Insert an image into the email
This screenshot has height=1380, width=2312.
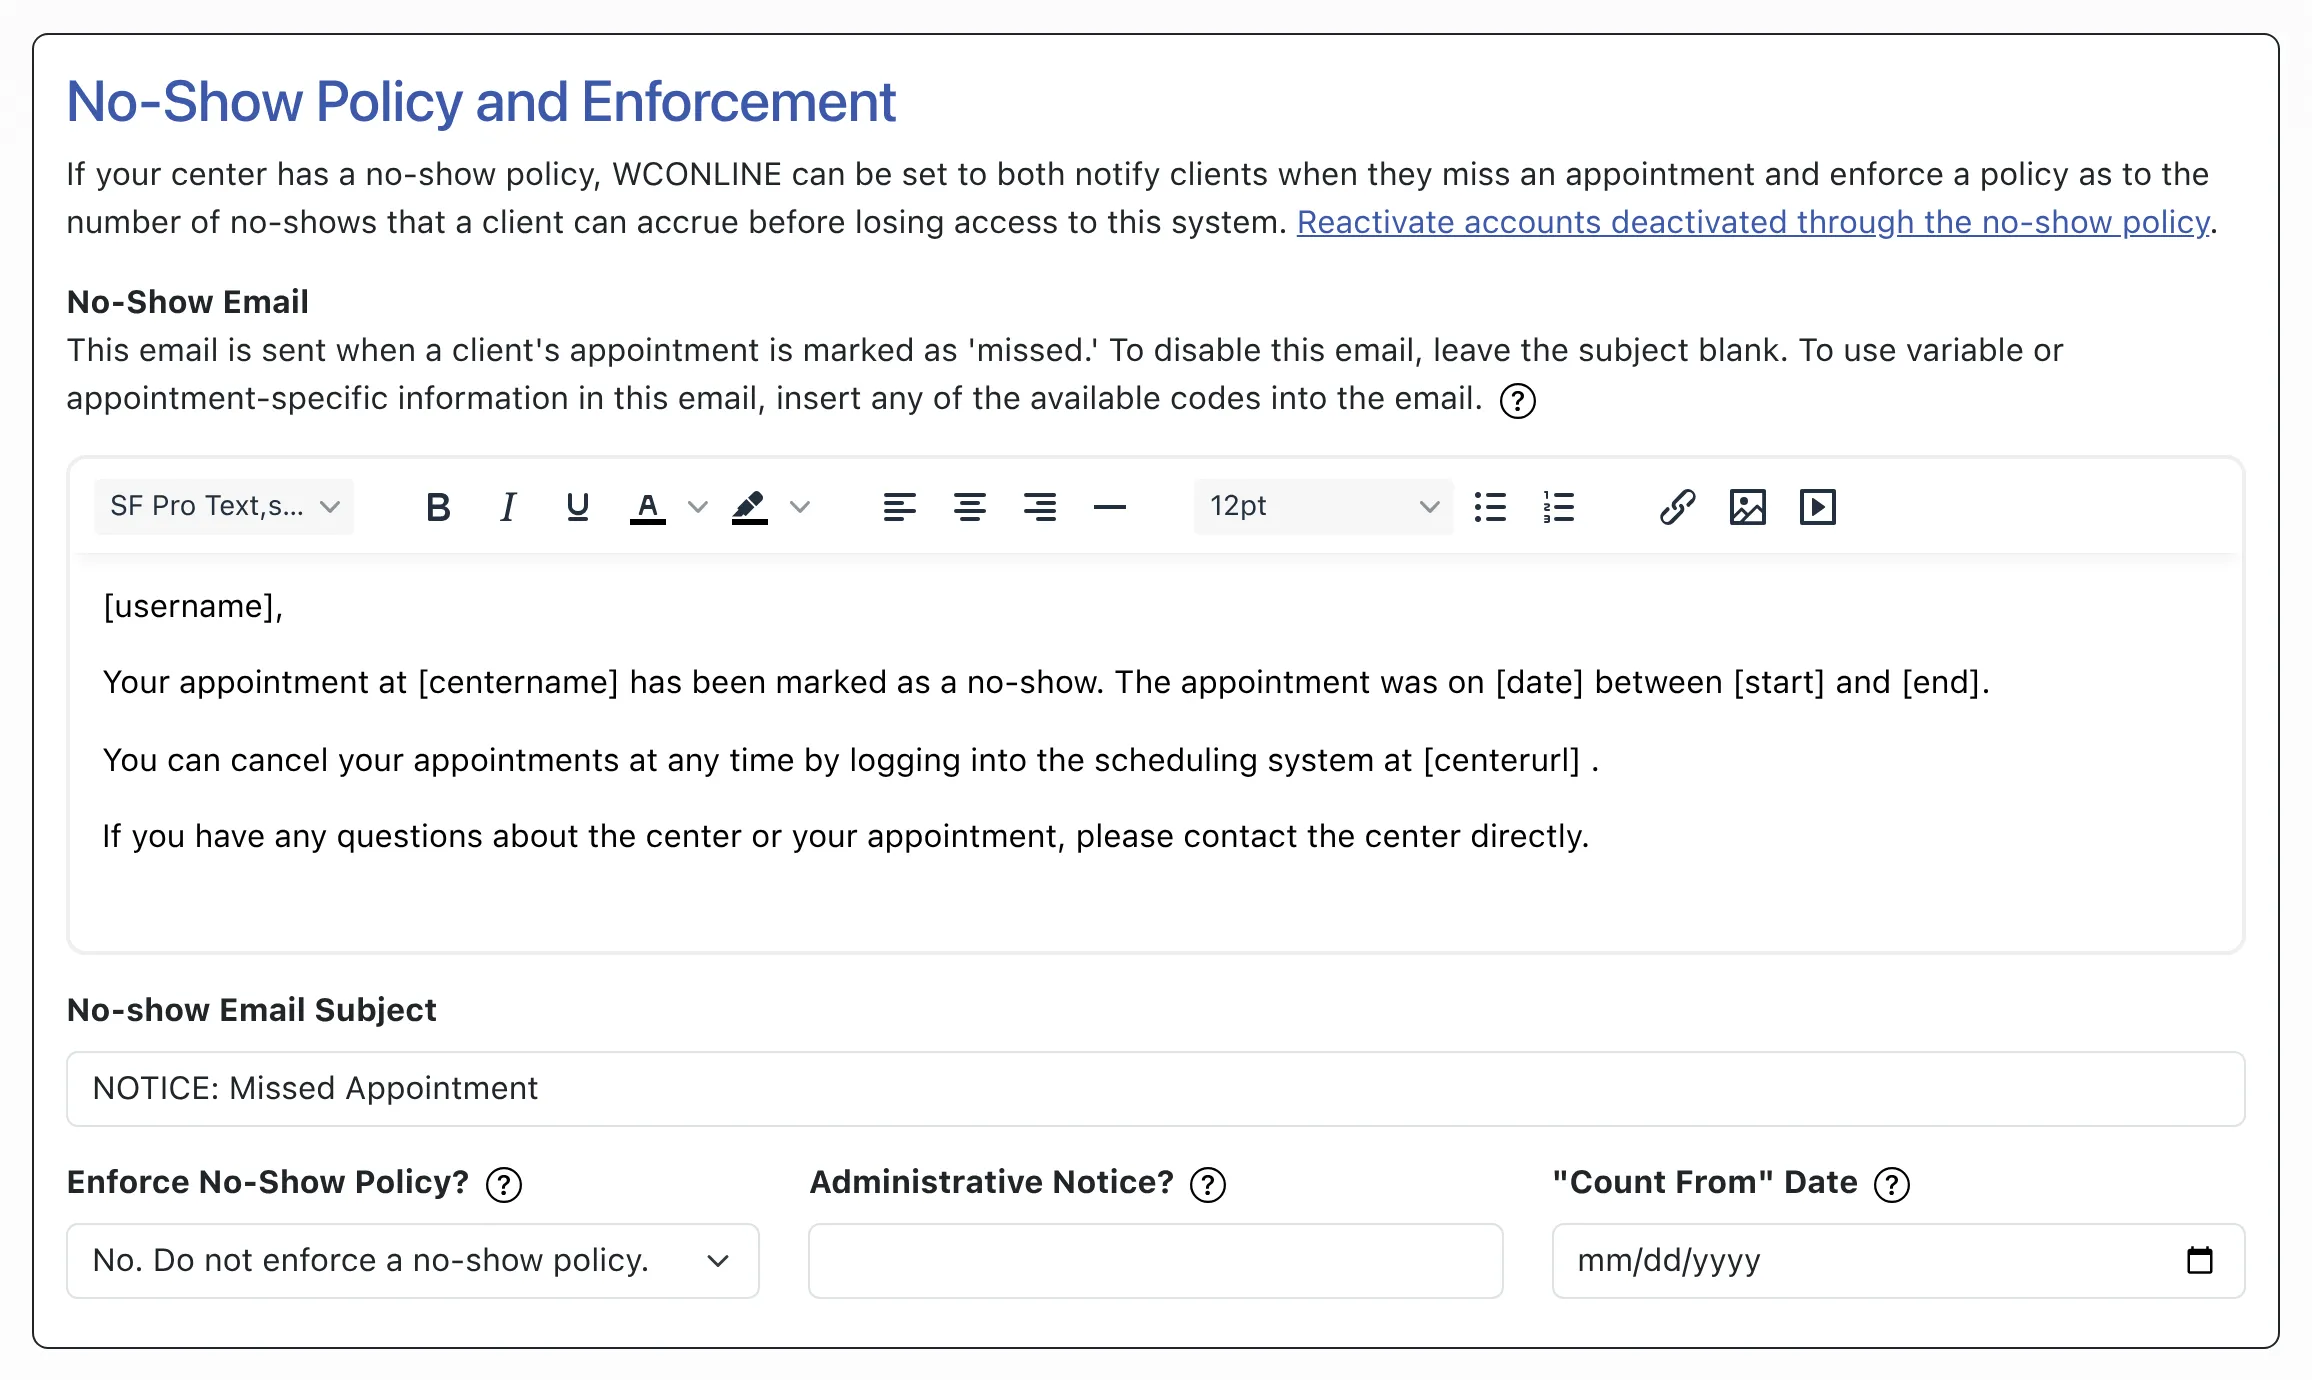[1748, 507]
